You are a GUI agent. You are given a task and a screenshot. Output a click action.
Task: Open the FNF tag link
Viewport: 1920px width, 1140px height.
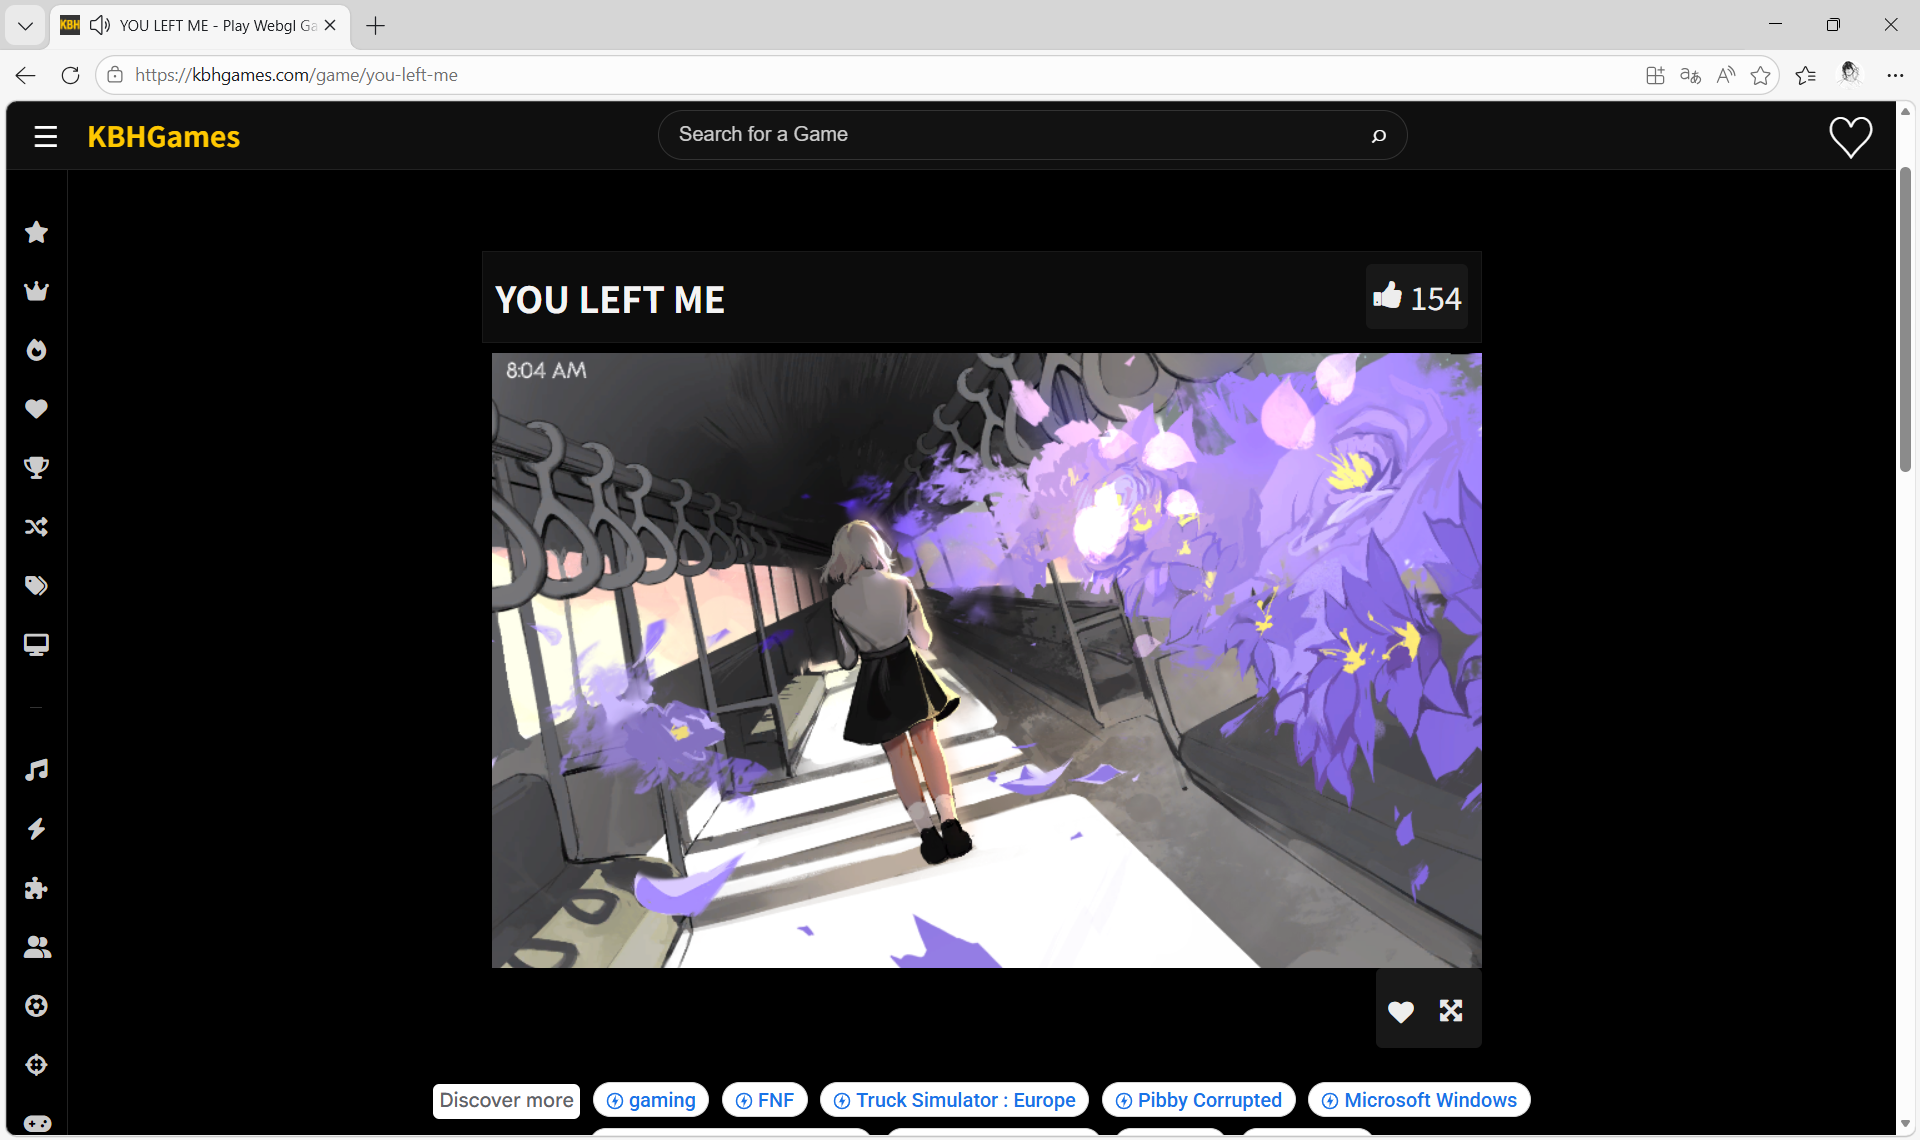(x=765, y=1100)
